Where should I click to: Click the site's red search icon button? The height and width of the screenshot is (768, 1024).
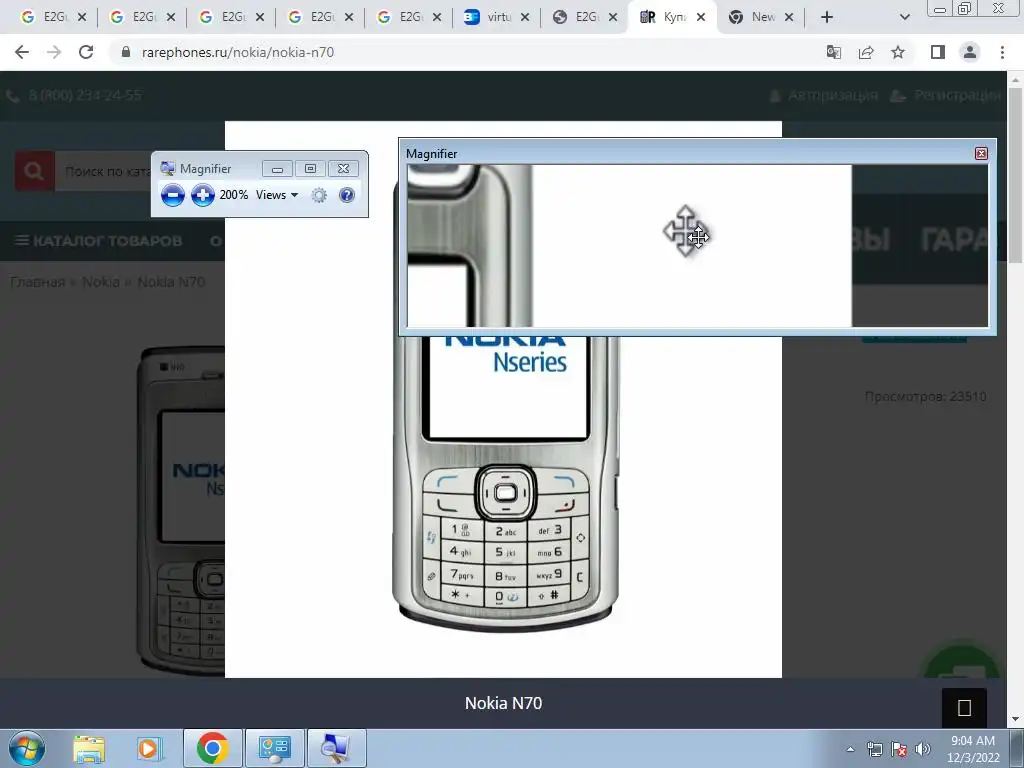(x=35, y=171)
